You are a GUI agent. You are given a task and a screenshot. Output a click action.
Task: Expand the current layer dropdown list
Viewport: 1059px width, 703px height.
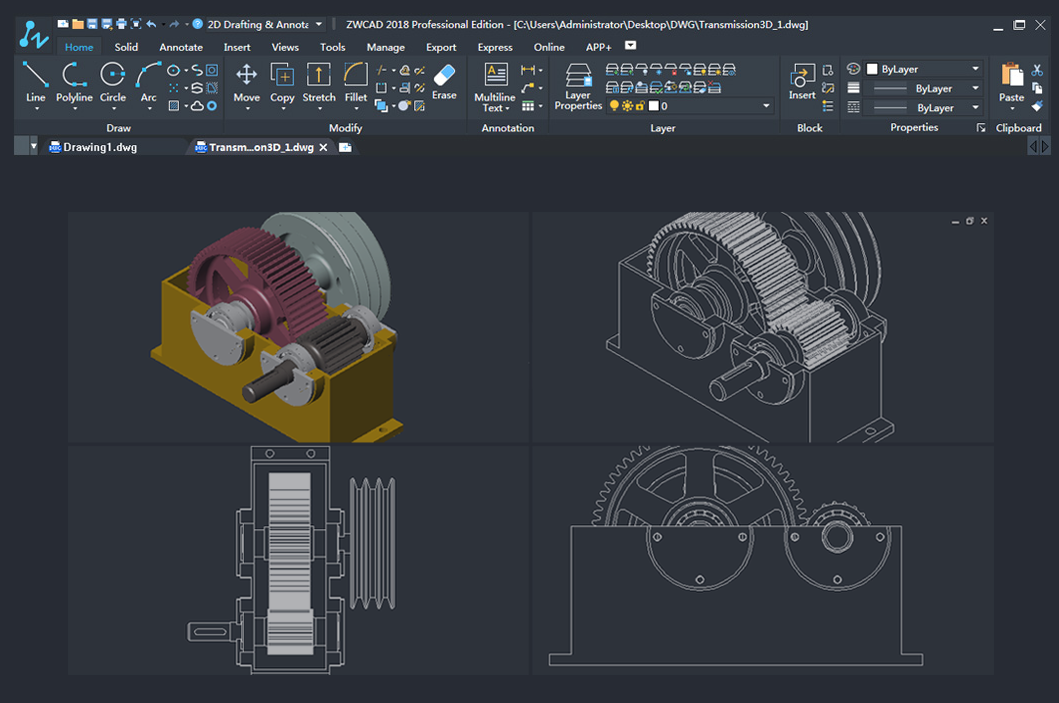tap(766, 106)
